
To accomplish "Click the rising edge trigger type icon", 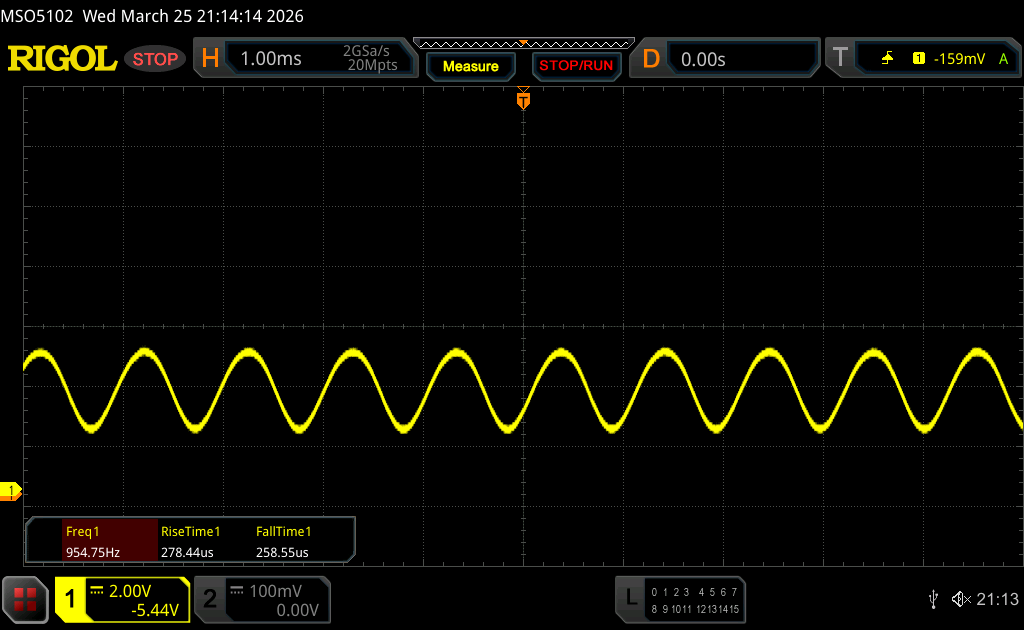I will coord(887,59).
